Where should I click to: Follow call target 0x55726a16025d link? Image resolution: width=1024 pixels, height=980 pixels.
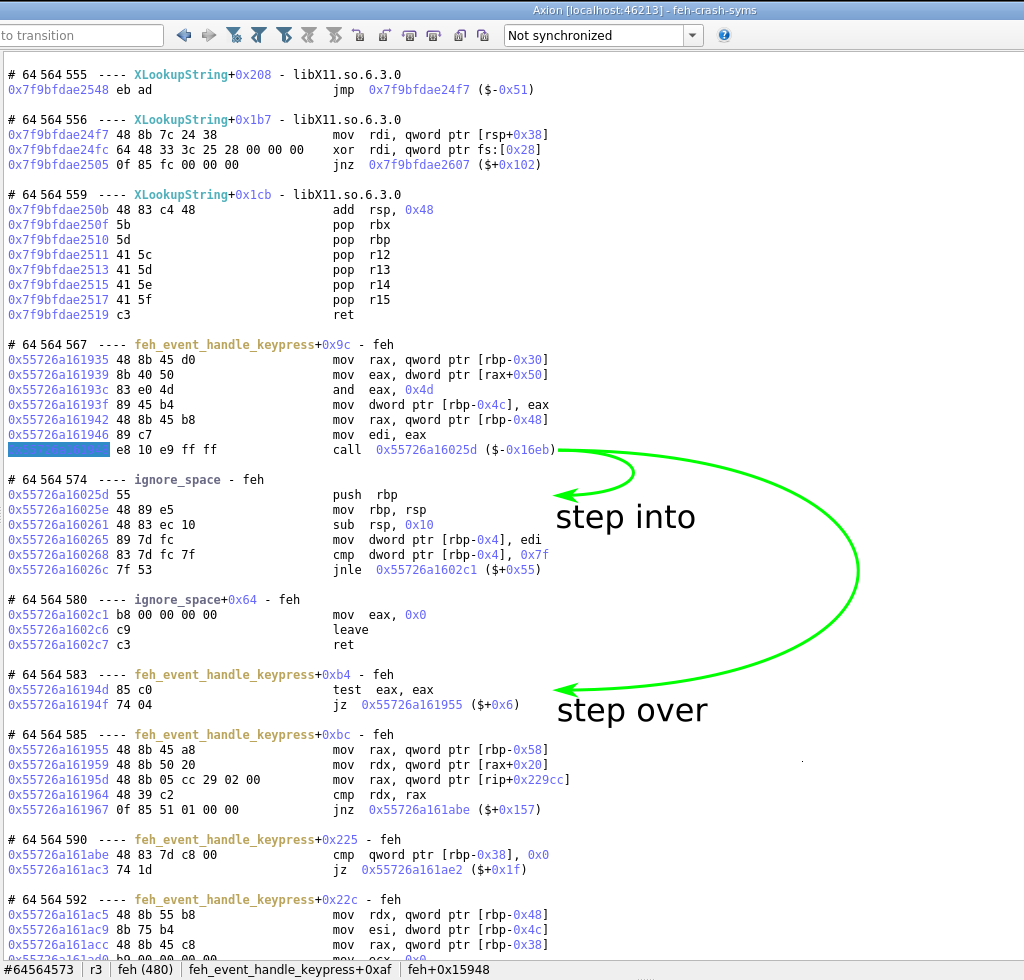[x=426, y=450]
